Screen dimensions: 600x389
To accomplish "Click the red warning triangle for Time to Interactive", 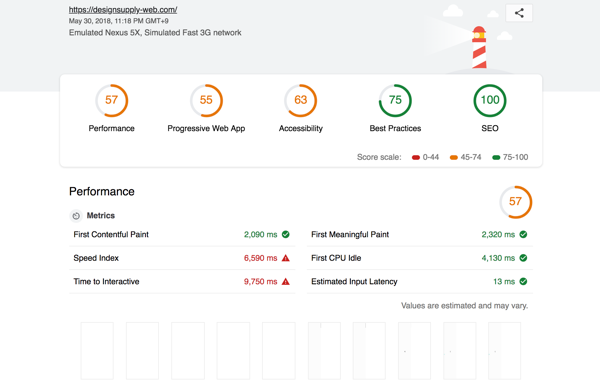I will tap(285, 282).
